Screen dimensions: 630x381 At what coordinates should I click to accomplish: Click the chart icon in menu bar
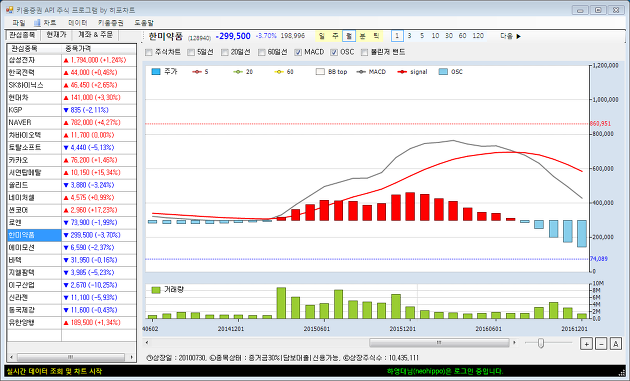[37, 23]
